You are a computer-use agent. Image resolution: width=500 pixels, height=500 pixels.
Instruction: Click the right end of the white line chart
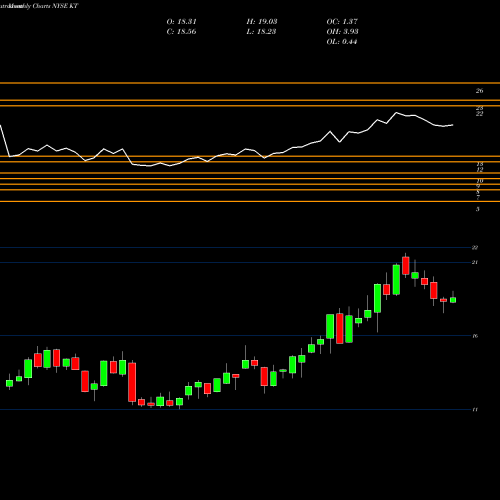[453, 125]
